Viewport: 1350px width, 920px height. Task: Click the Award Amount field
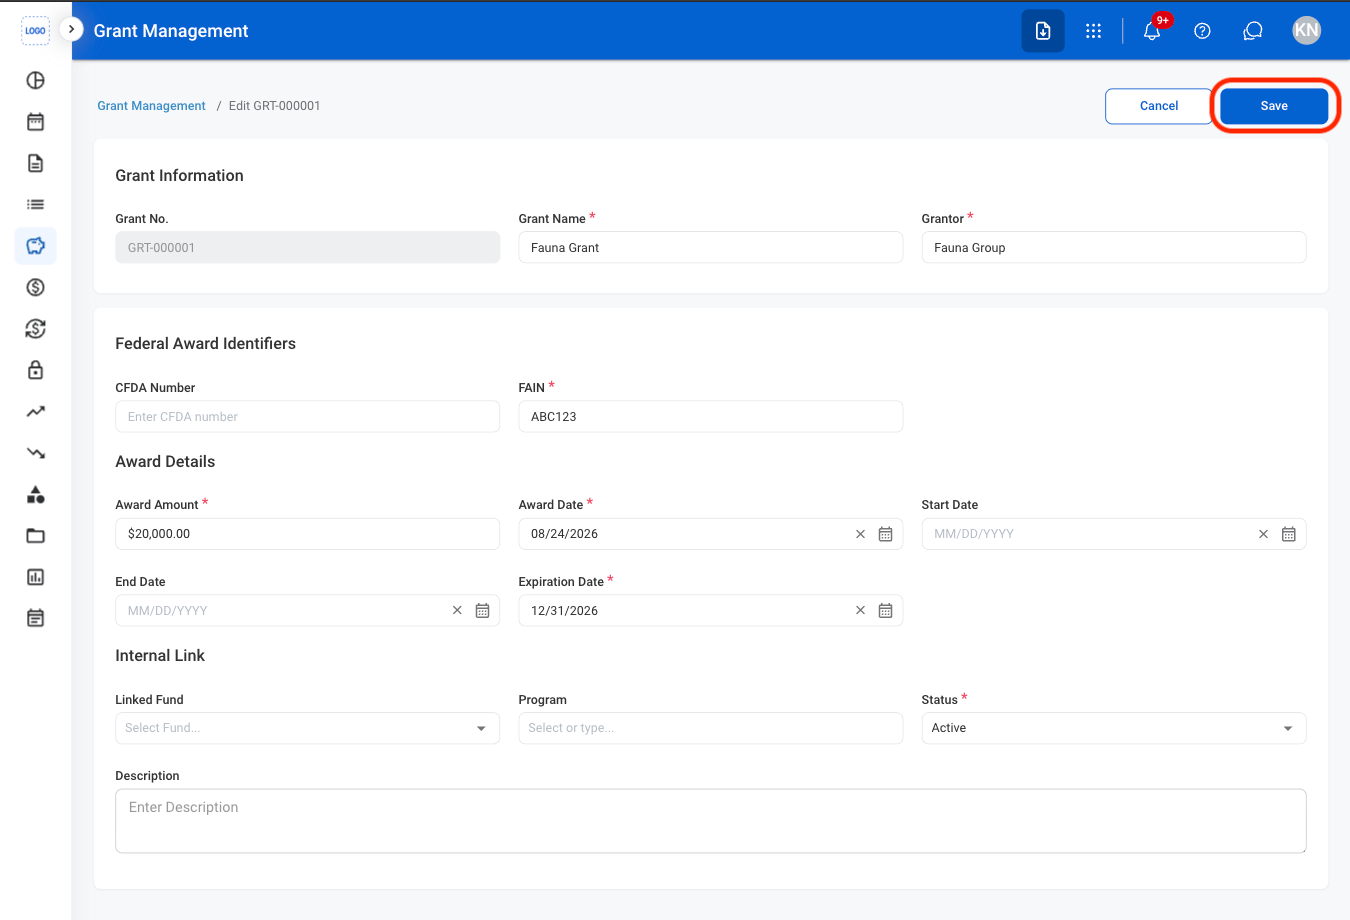[x=307, y=534]
